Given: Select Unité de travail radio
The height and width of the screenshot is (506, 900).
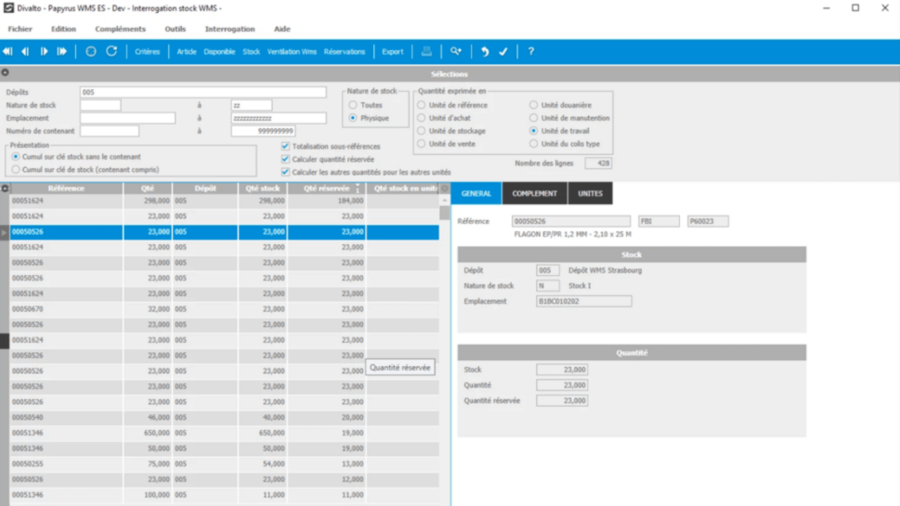Looking at the screenshot, I should point(534,131).
